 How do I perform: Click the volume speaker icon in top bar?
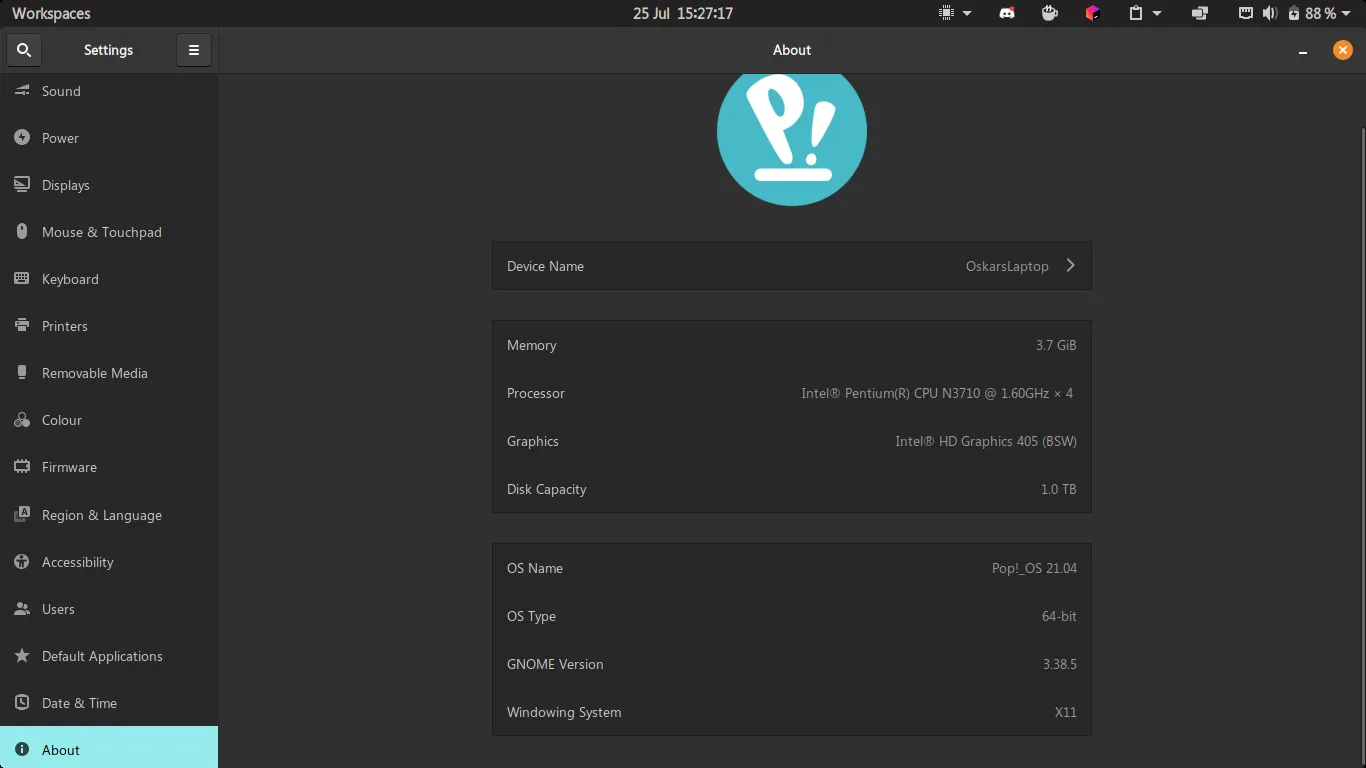(1269, 13)
